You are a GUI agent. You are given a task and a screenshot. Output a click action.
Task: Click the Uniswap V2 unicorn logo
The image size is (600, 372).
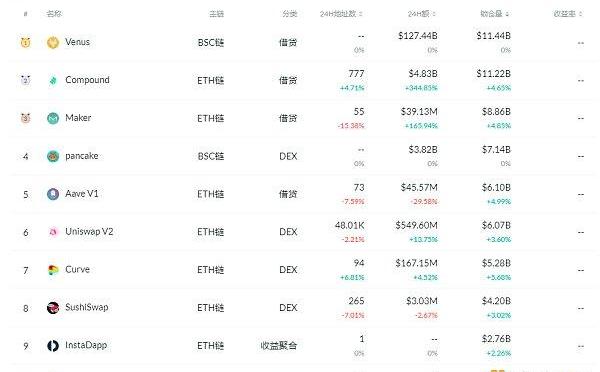(x=53, y=232)
